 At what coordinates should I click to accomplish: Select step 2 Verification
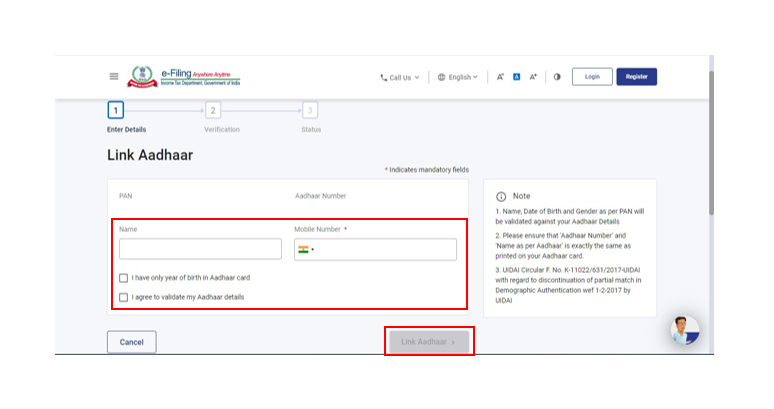[x=213, y=110]
